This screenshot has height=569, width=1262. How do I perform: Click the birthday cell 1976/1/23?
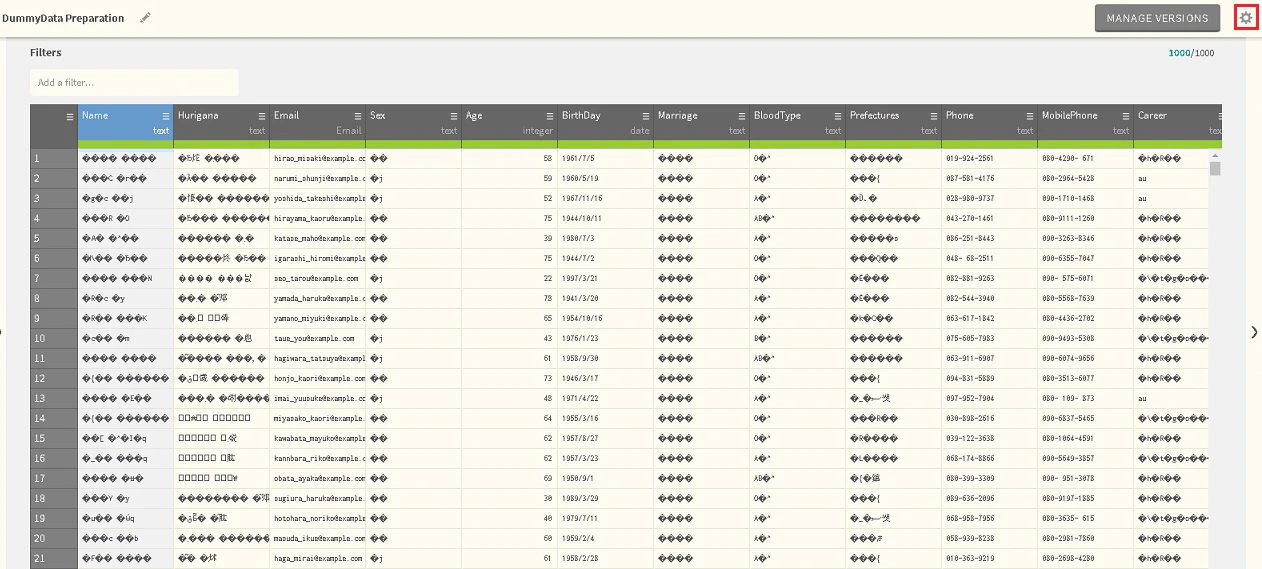pos(606,339)
